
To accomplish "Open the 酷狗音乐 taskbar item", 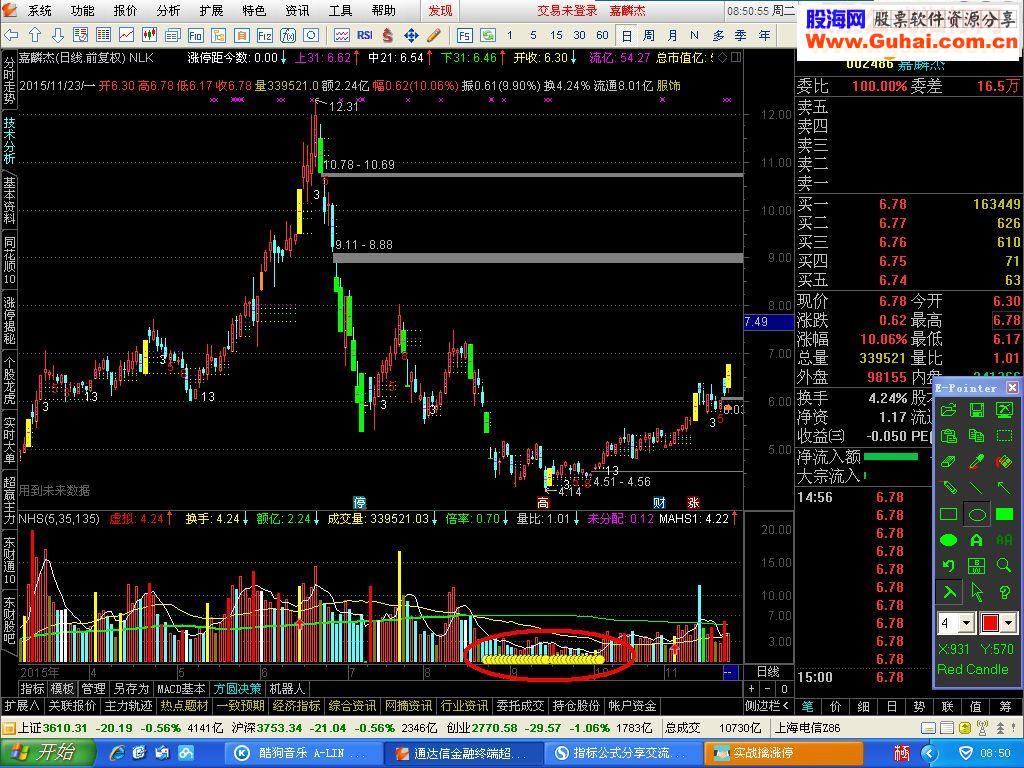I will click(302, 753).
